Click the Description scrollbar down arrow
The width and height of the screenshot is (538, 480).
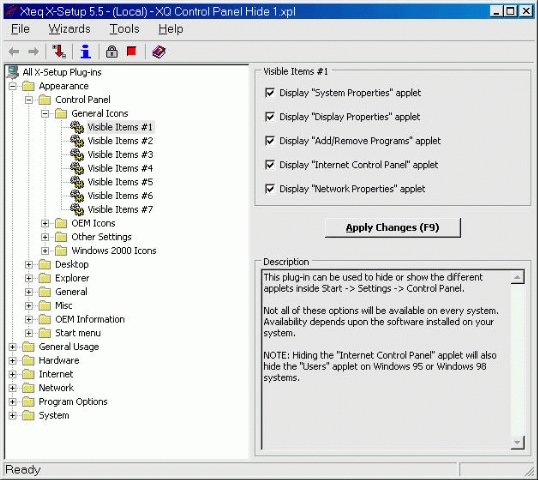coord(517,442)
